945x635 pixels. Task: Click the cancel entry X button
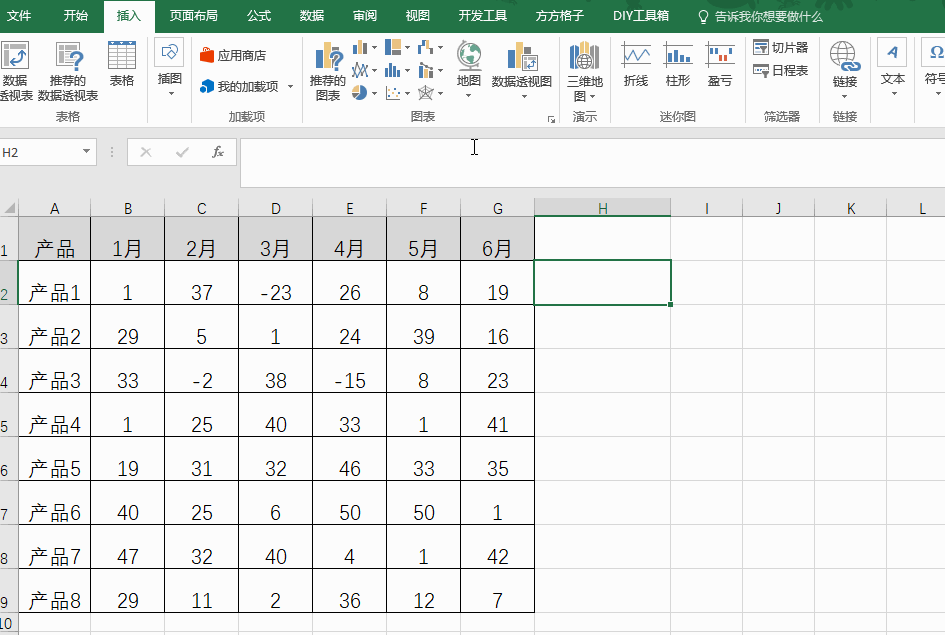coord(146,152)
